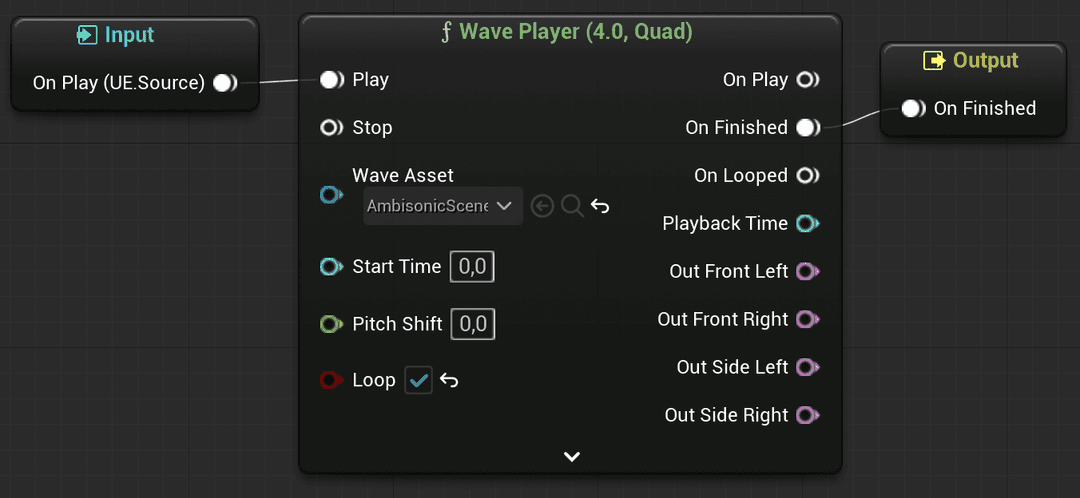1080x498 pixels.
Task: Click the Play input trigger pin
Action: [331, 80]
